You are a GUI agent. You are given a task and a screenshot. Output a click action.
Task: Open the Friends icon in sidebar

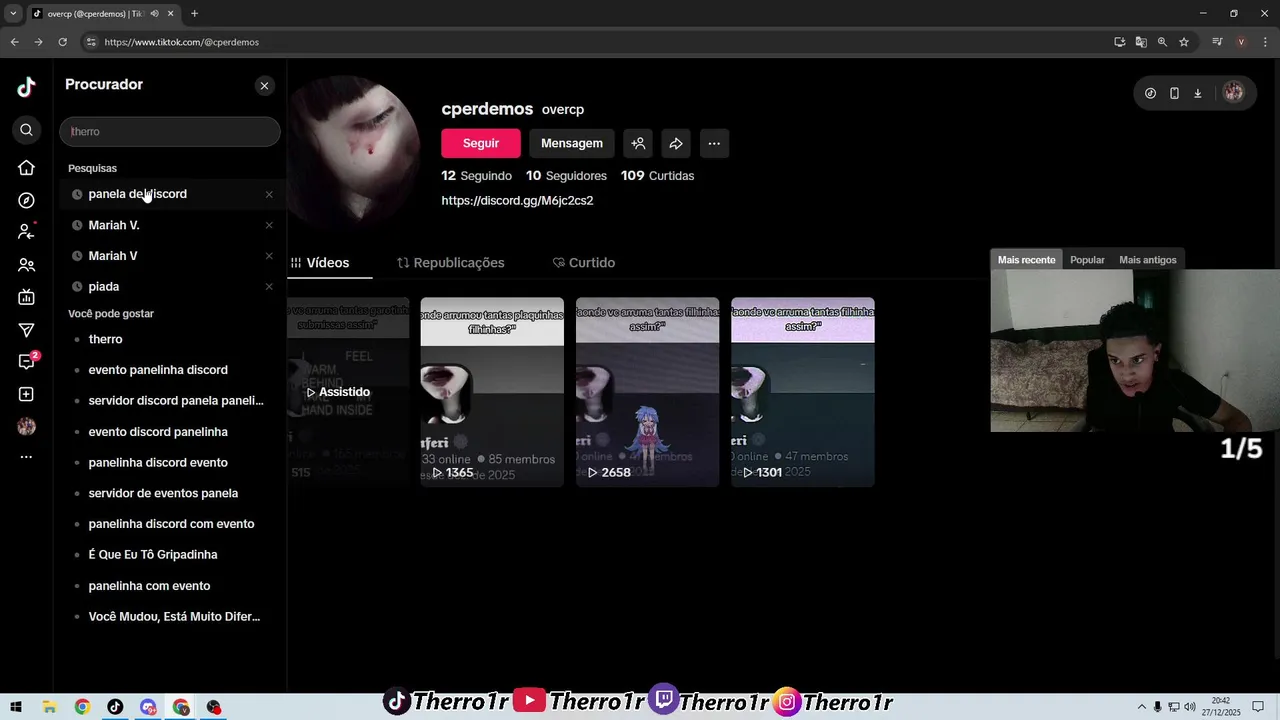[27, 265]
